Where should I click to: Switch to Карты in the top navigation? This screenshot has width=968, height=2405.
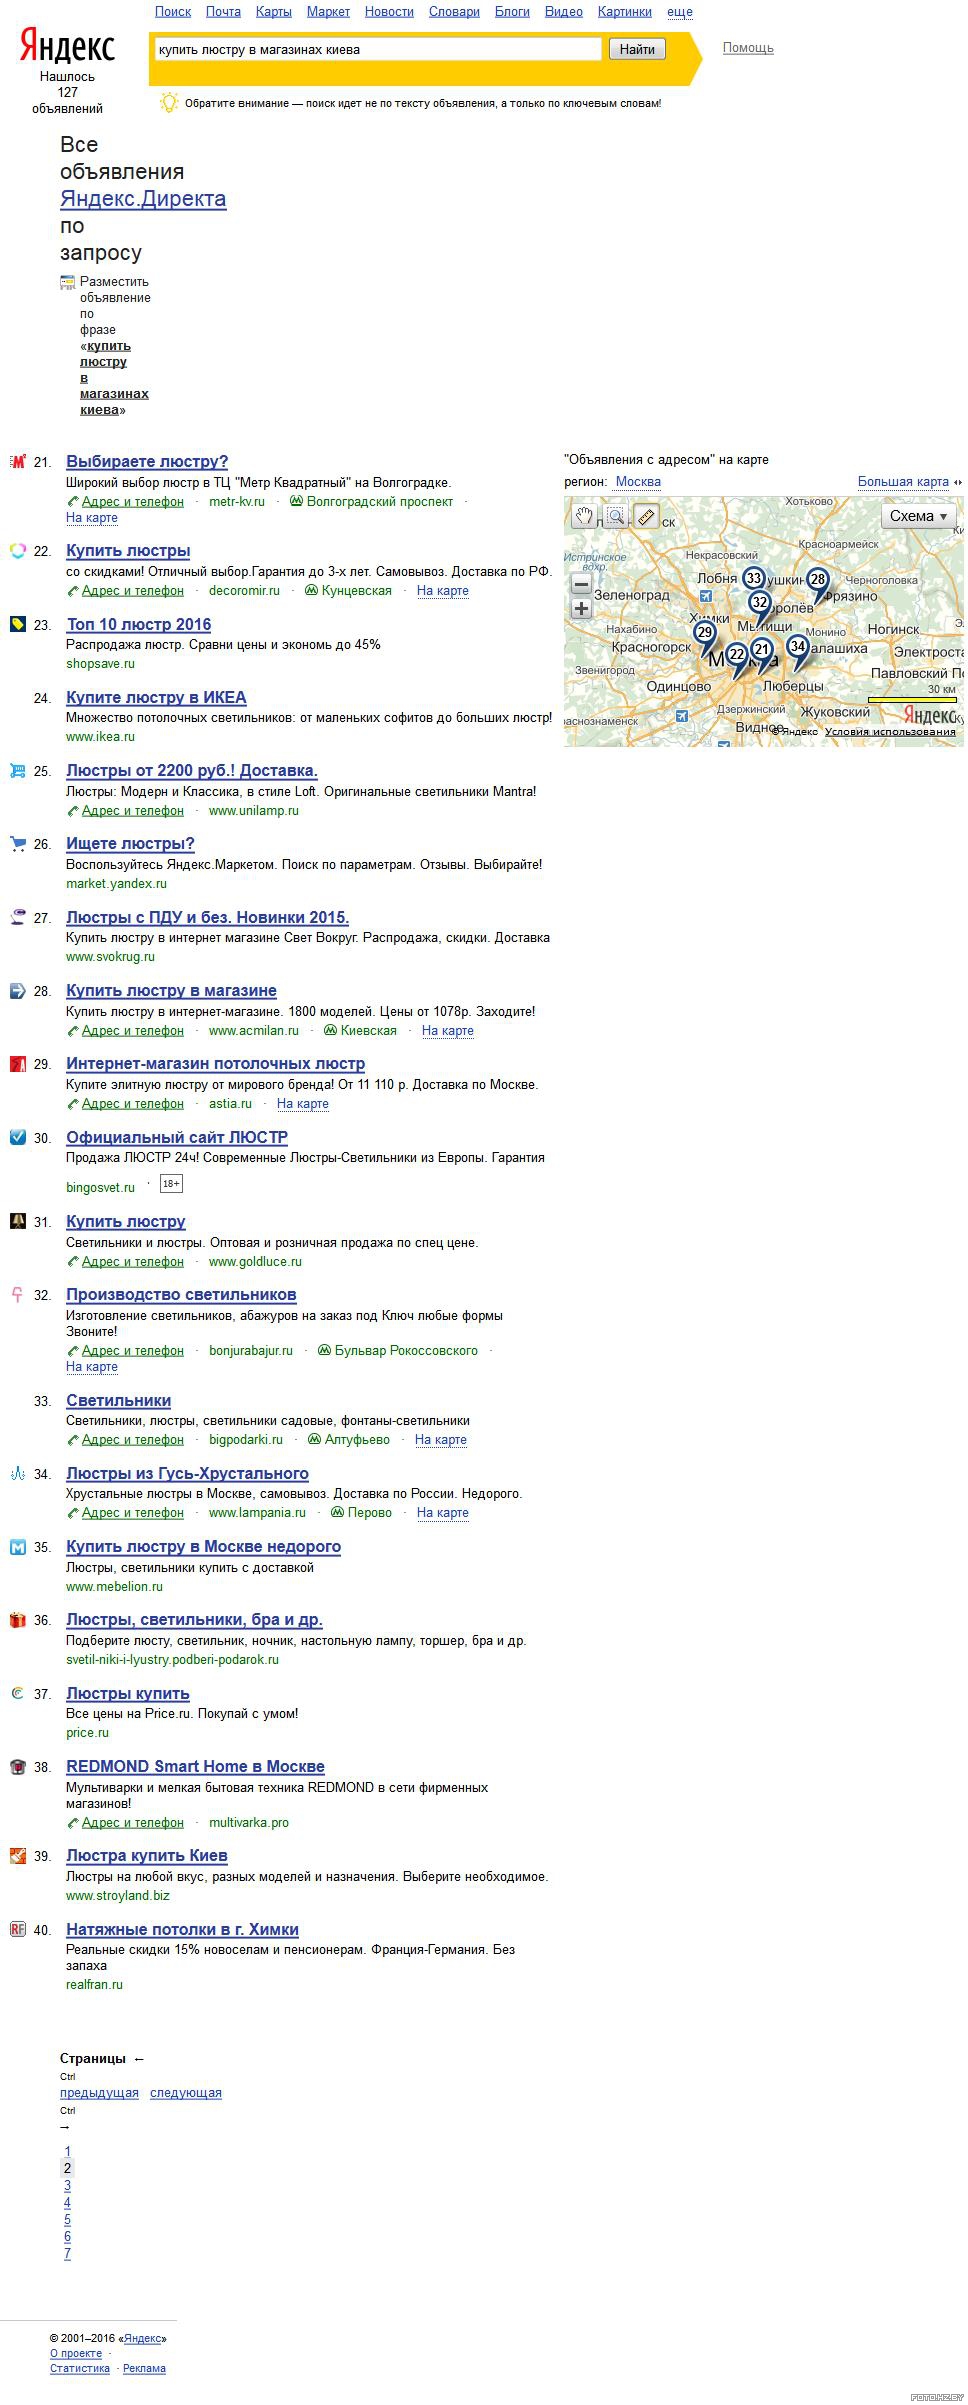(274, 12)
